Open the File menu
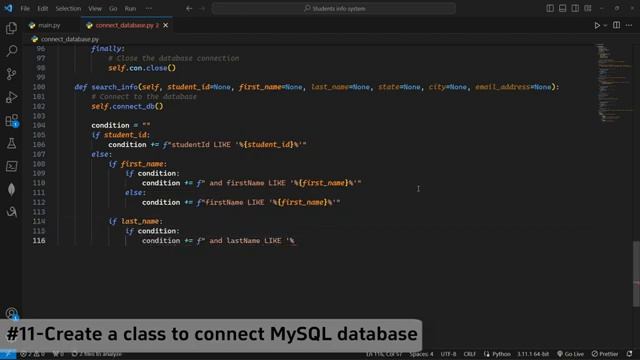 pyautogui.click(x=25, y=9)
